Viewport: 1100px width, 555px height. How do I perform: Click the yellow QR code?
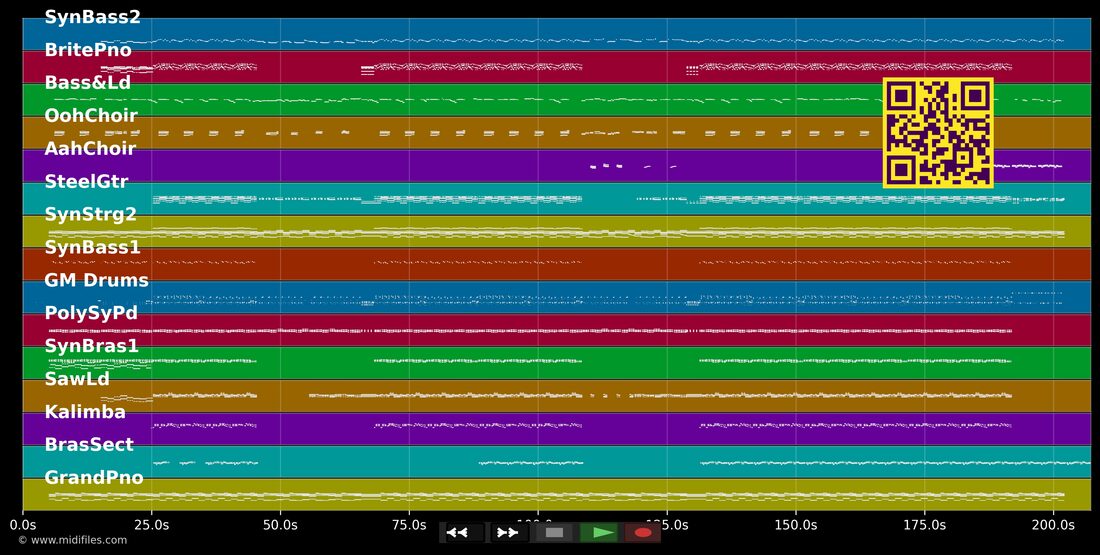tap(938, 133)
